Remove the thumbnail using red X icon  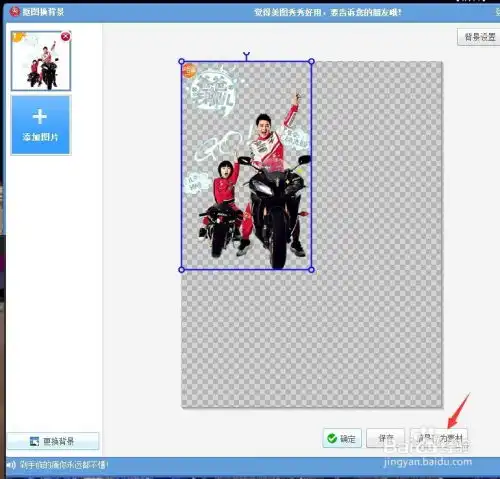pyautogui.click(x=66, y=36)
